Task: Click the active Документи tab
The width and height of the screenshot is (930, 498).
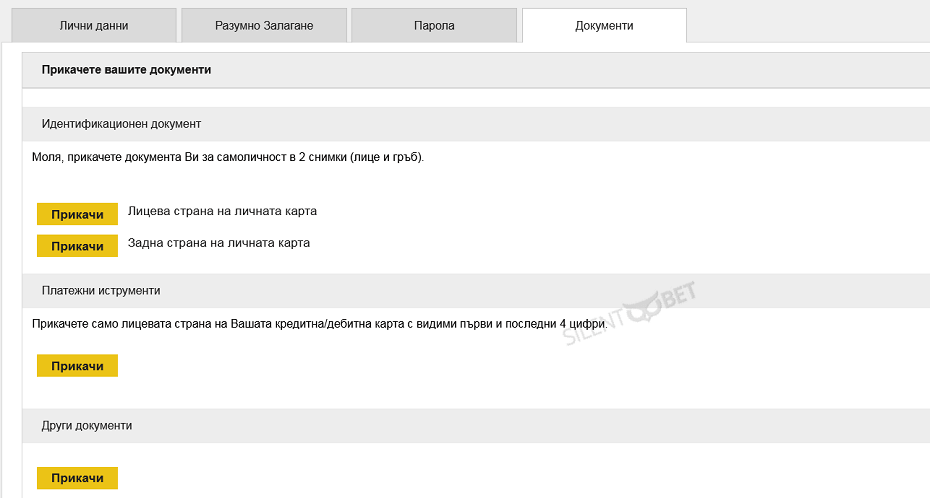Action: pos(604,26)
